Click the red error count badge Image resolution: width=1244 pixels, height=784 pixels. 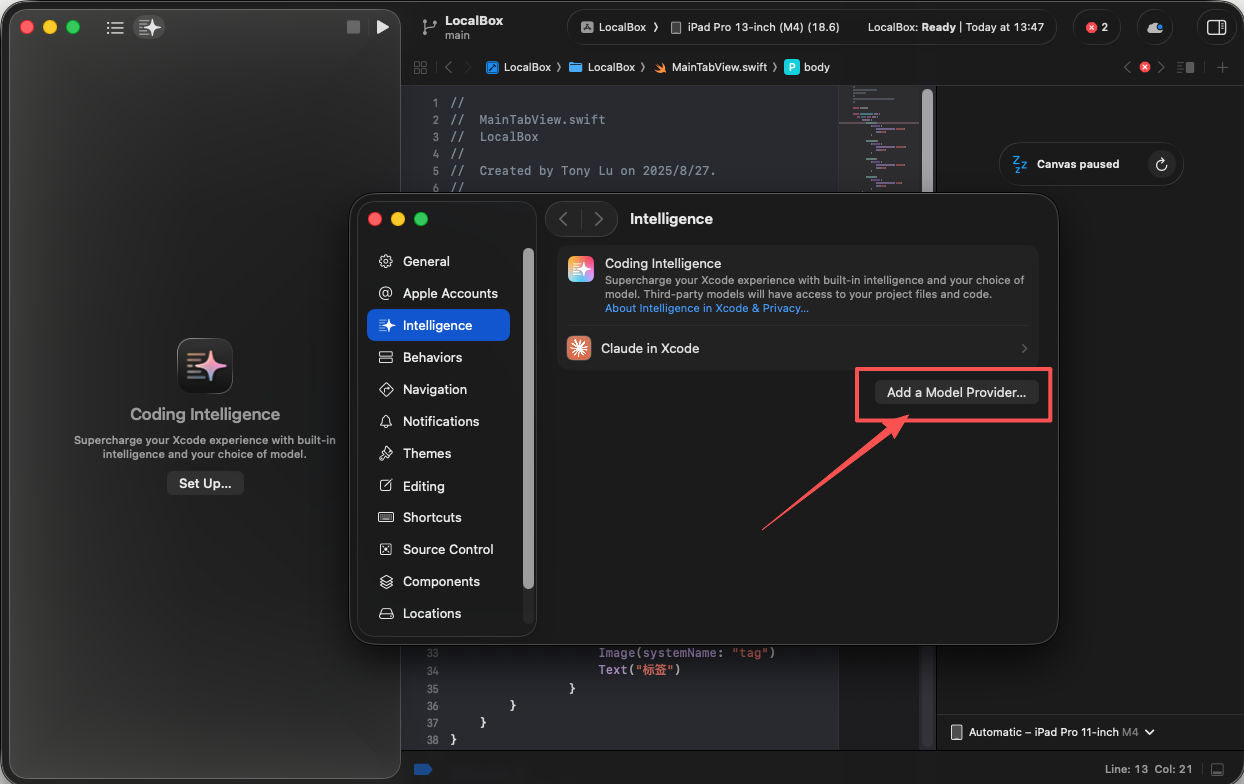pos(1097,27)
